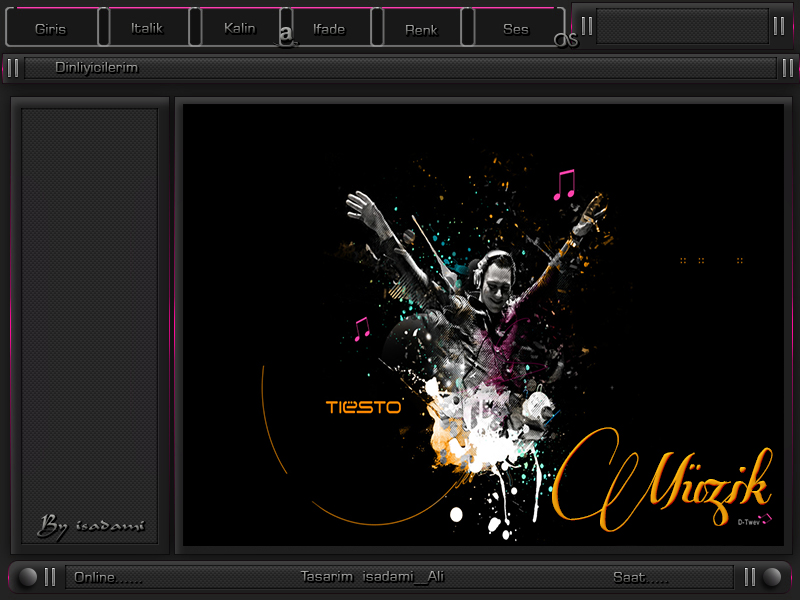Click the 'a' icon between Kalin and Ifade
Image resolution: width=800 pixels, height=600 pixels.
point(287,35)
